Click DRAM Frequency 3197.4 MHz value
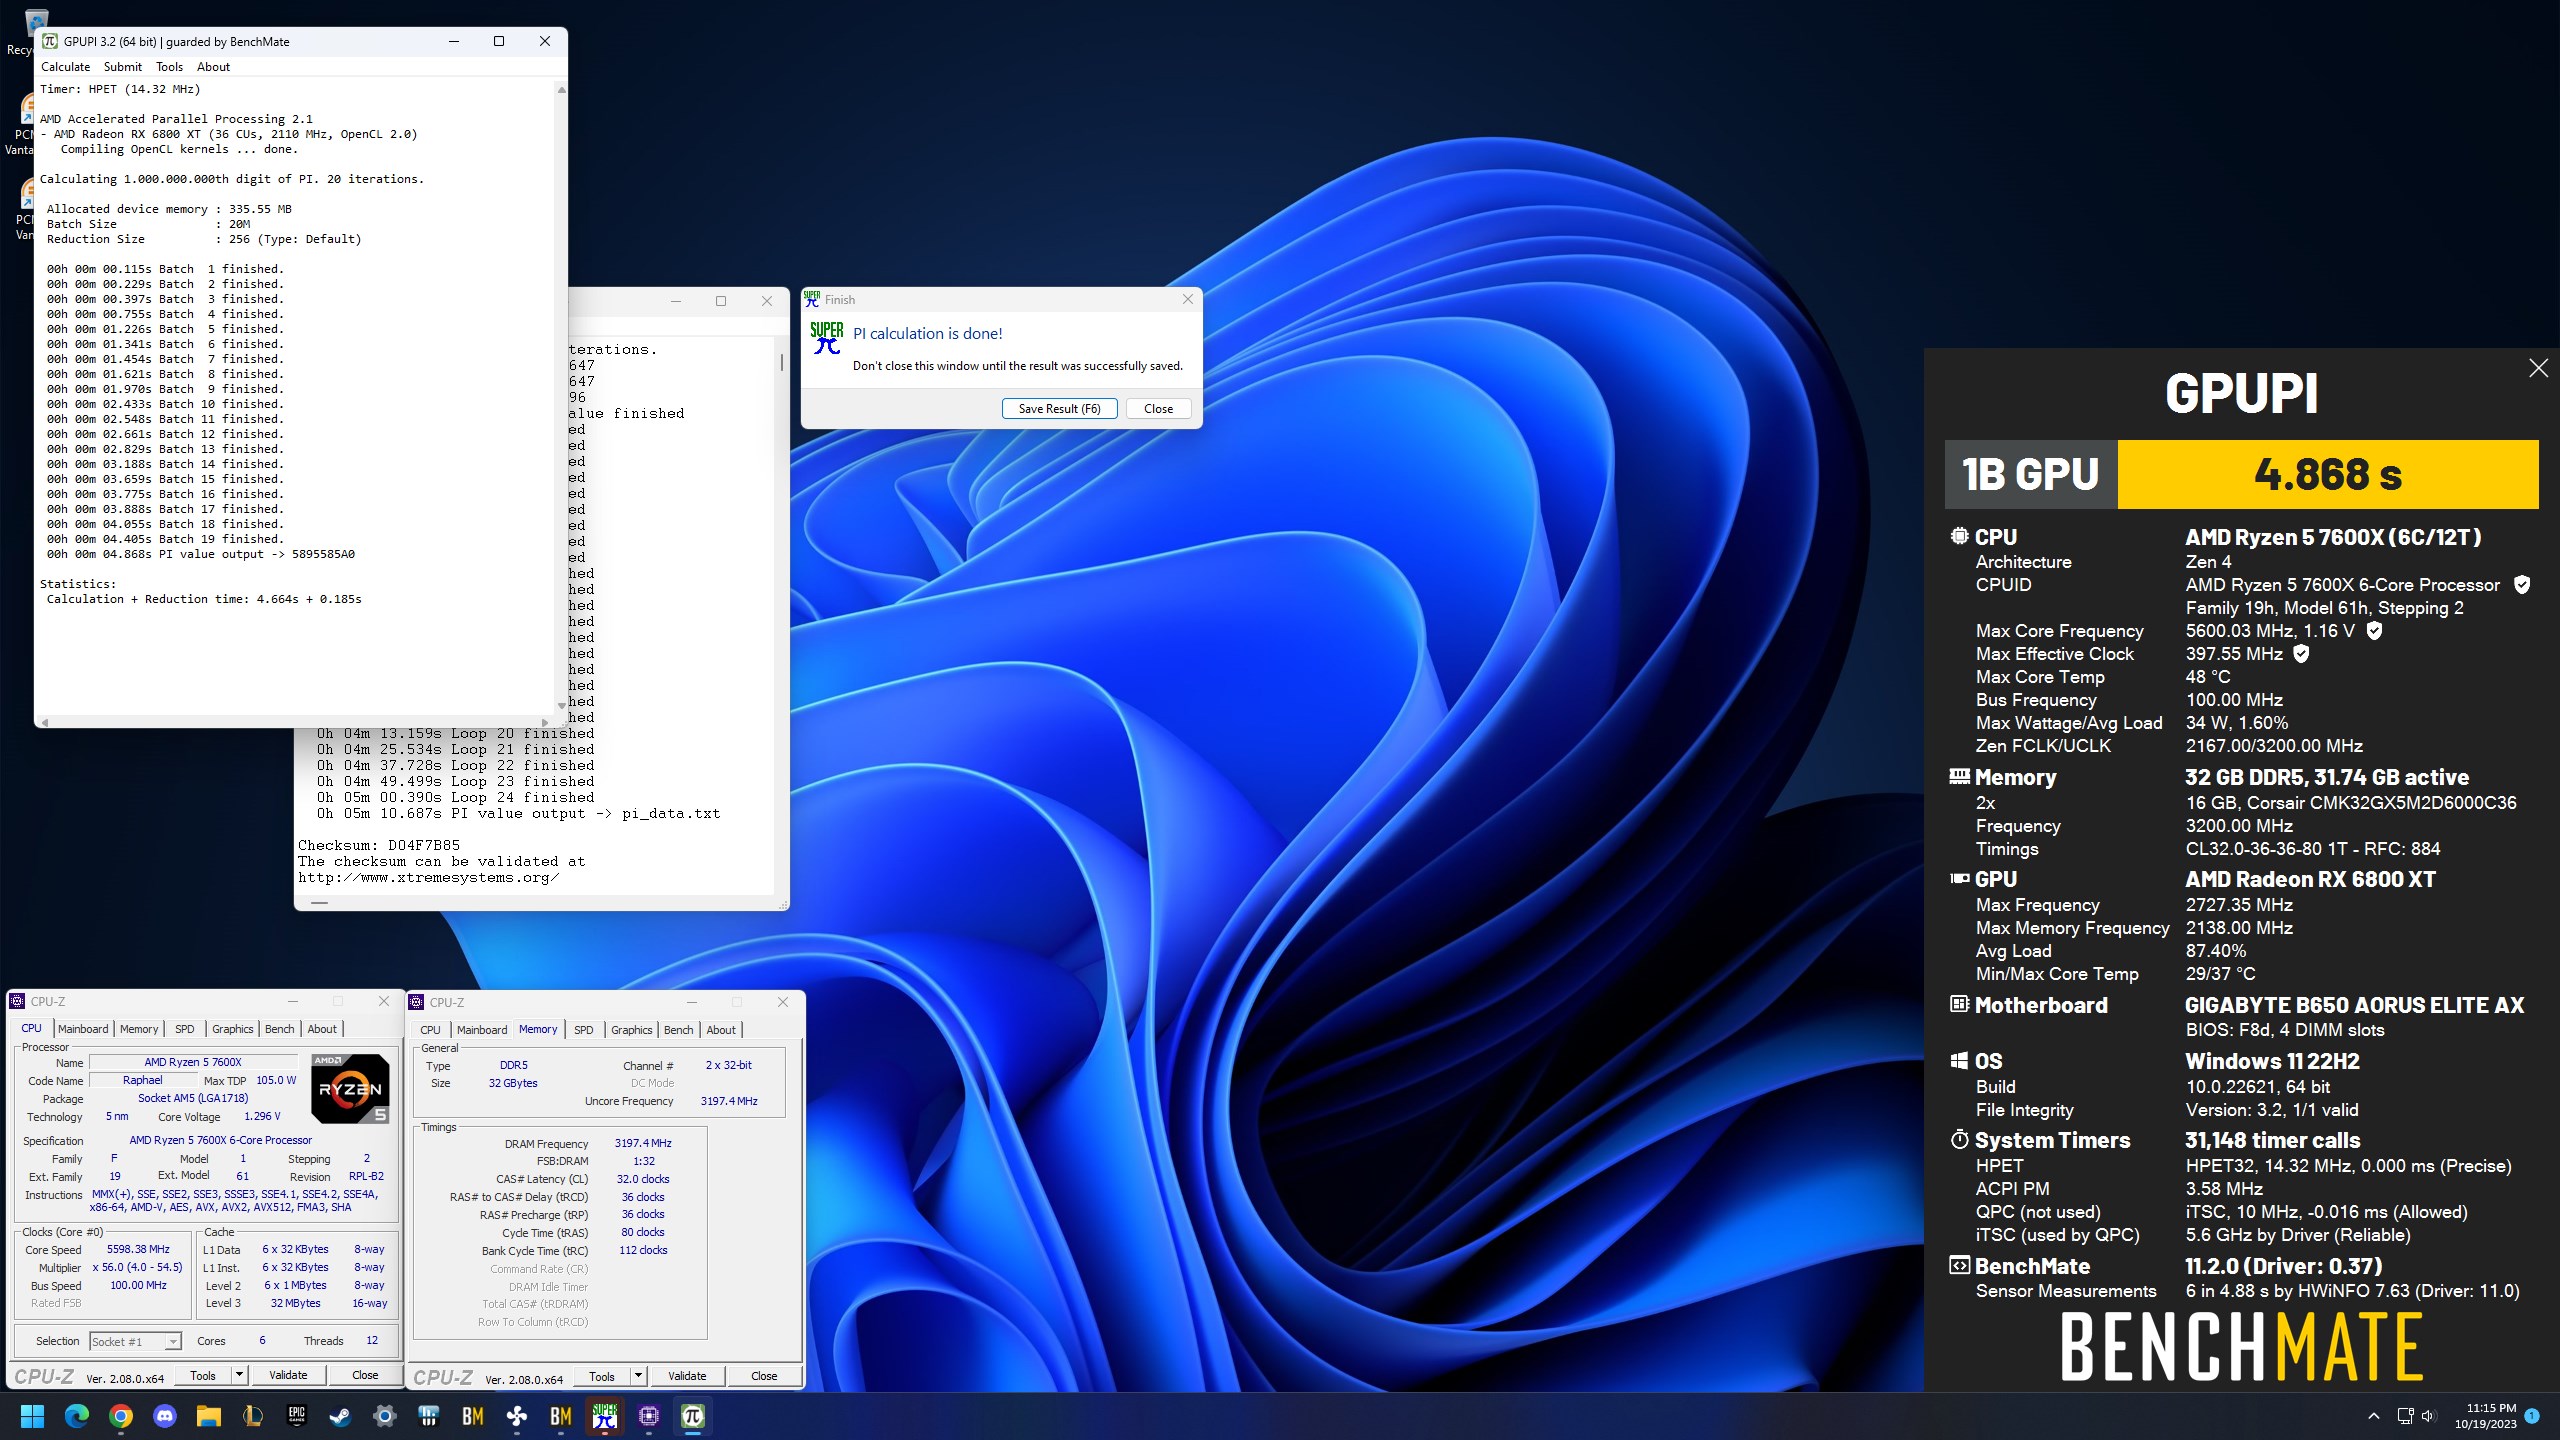Image resolution: width=2560 pixels, height=1440 pixels. 643,1143
